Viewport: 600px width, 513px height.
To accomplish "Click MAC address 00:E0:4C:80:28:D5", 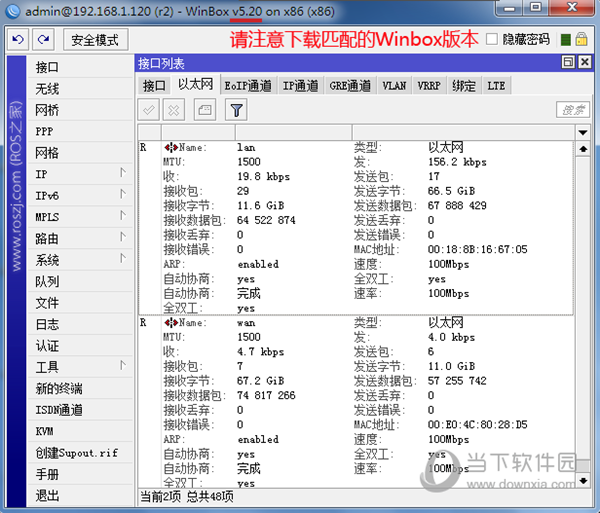I will click(478, 425).
